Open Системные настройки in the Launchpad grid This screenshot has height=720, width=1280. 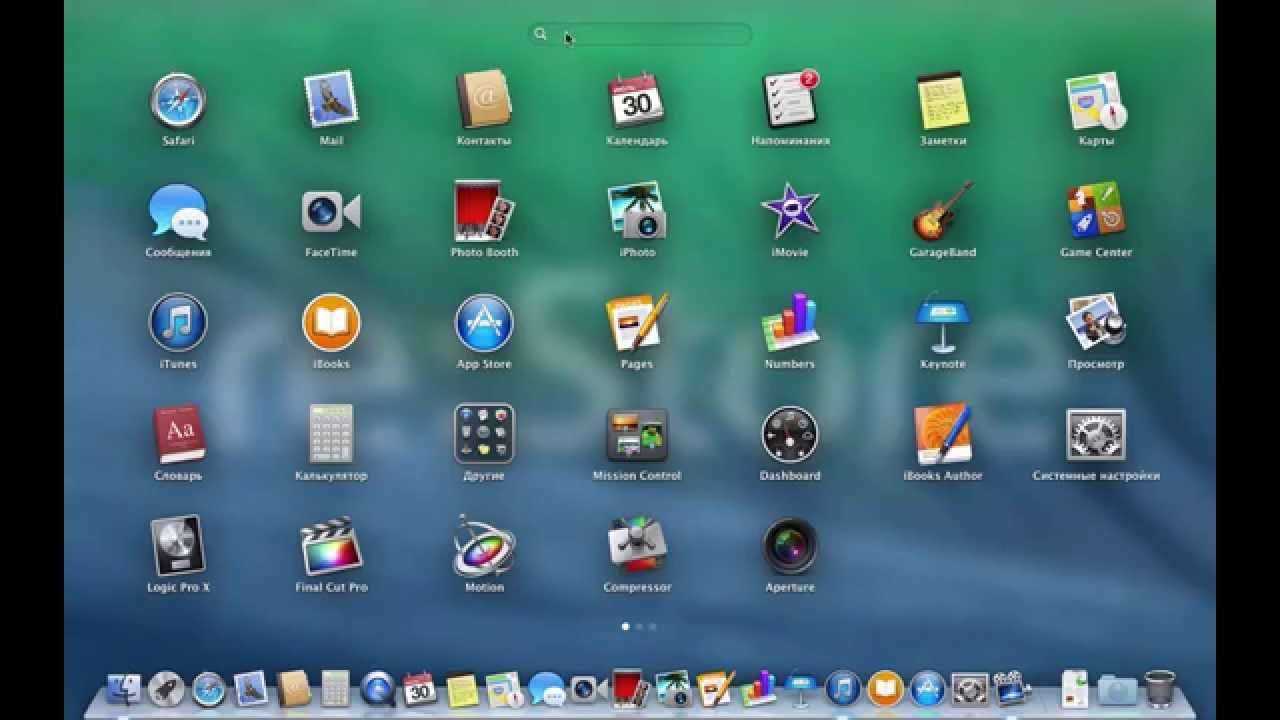point(1096,434)
